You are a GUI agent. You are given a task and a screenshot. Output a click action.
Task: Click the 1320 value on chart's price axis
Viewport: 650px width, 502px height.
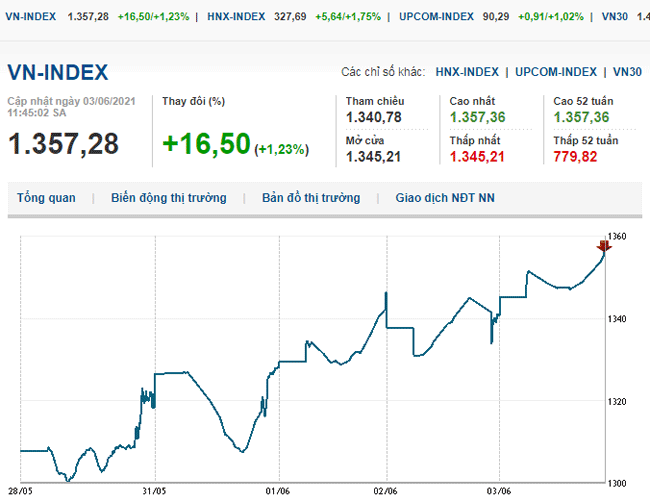tap(617, 401)
